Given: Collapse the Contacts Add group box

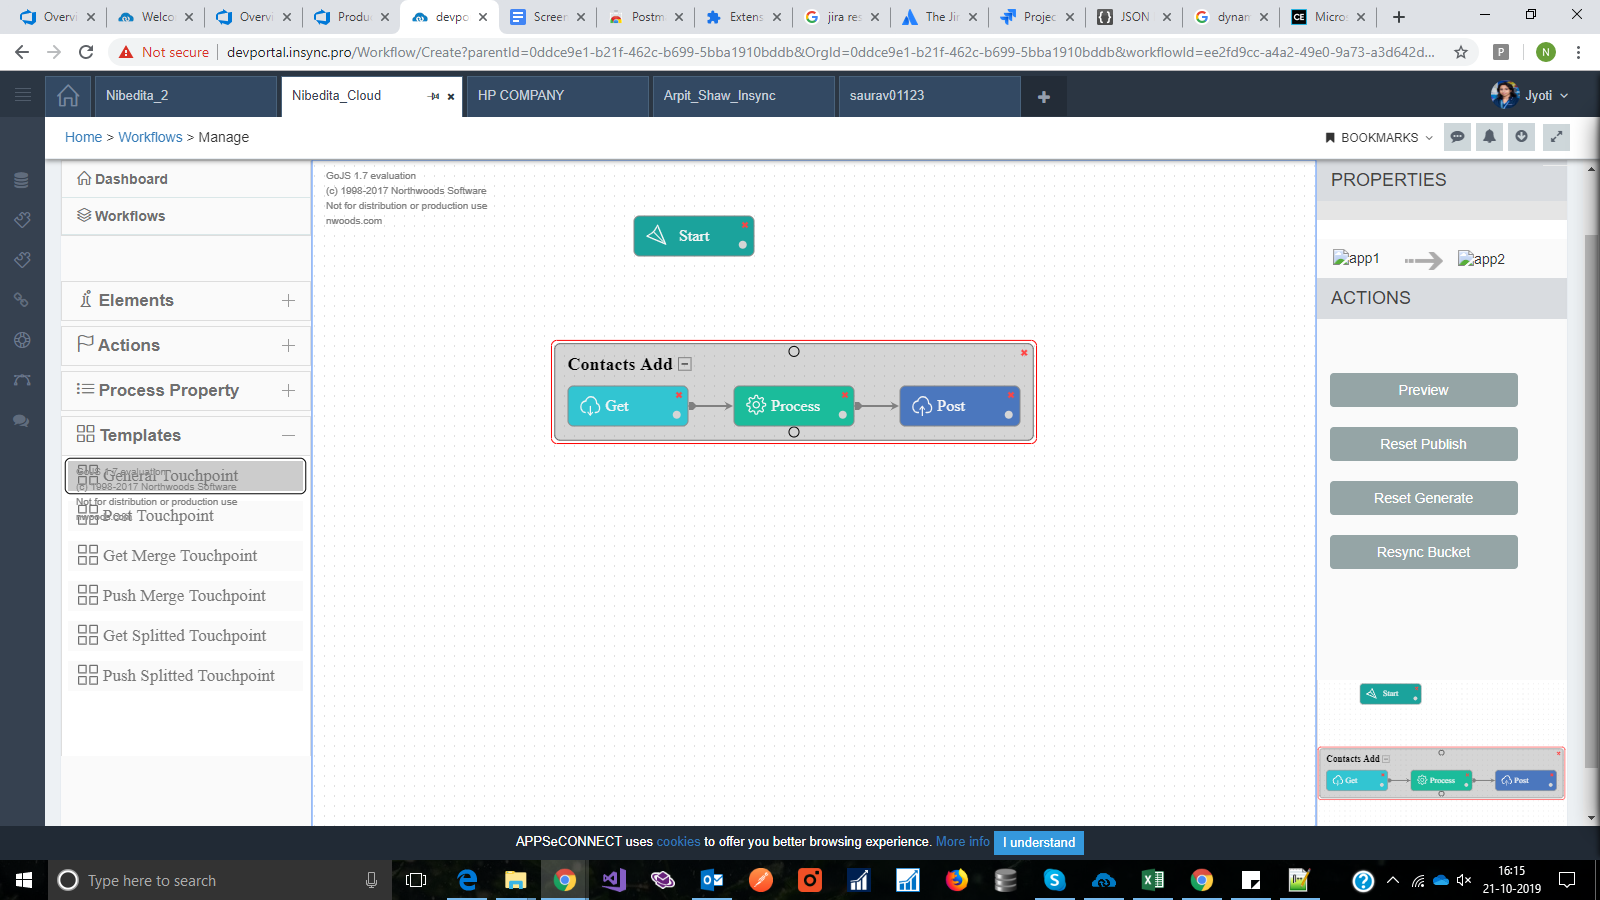Looking at the screenshot, I should tap(685, 364).
